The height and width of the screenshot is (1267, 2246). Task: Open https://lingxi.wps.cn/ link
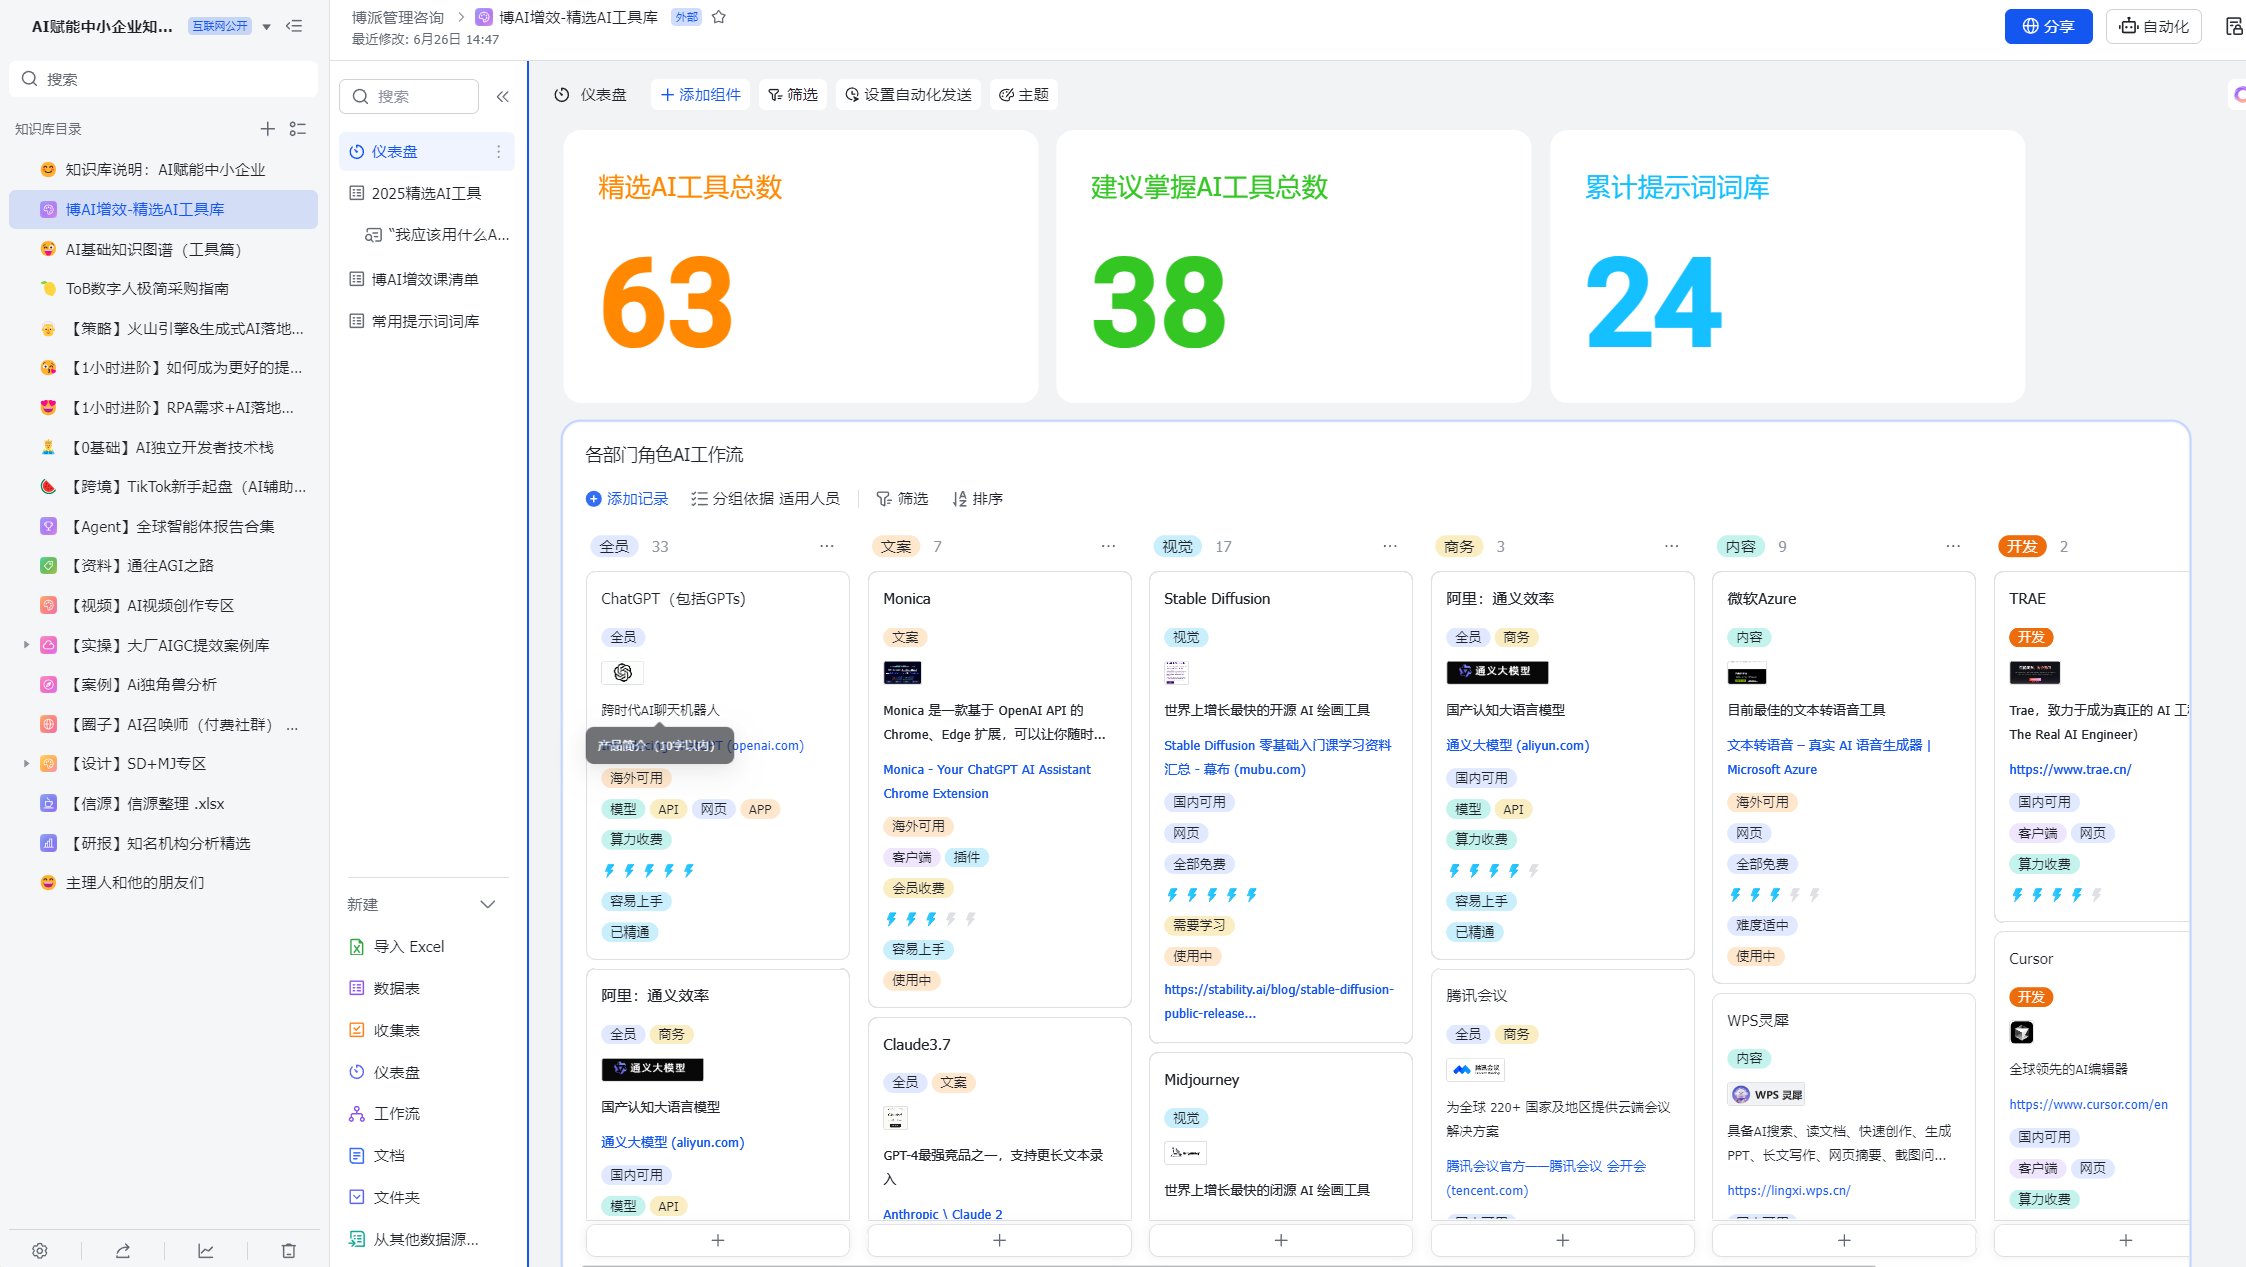click(1788, 1191)
